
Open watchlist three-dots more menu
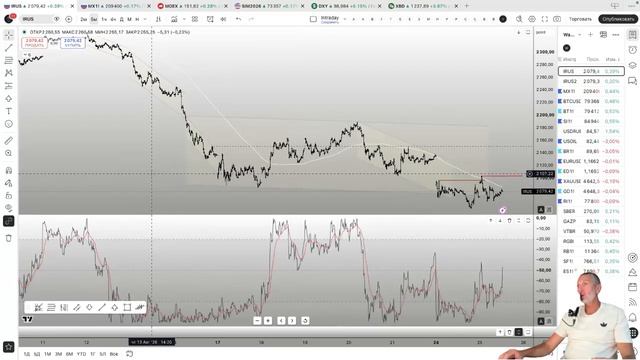point(616,35)
